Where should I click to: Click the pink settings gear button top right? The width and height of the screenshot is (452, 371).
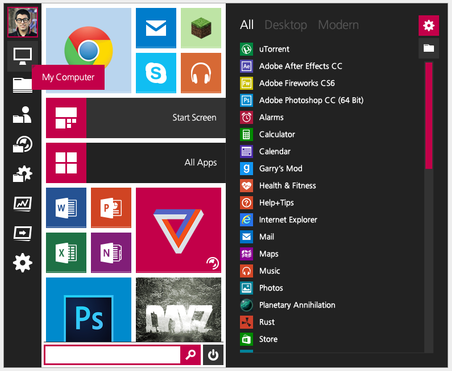point(429,25)
